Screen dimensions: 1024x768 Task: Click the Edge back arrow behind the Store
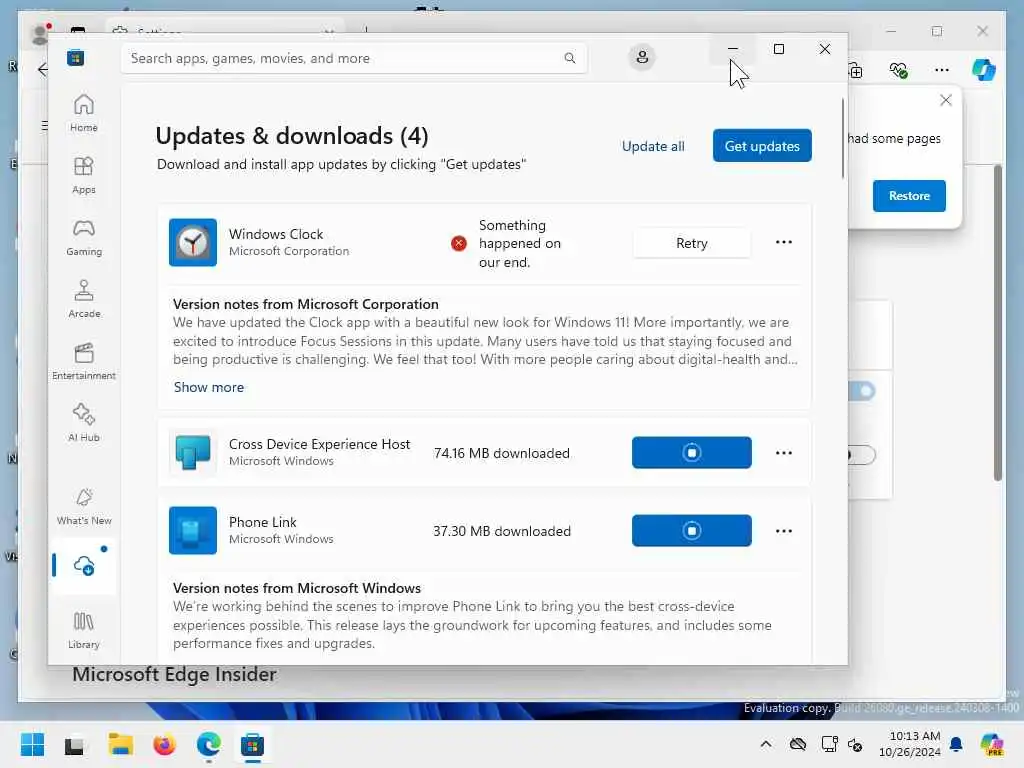pyautogui.click(x=43, y=69)
